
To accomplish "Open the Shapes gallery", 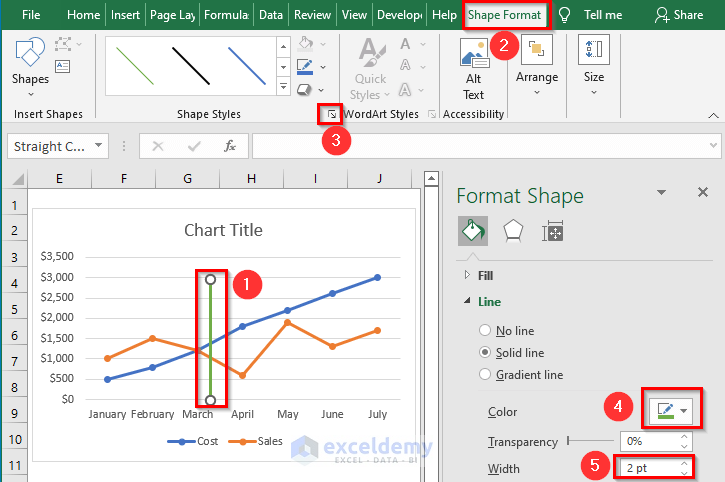I will click(30, 62).
